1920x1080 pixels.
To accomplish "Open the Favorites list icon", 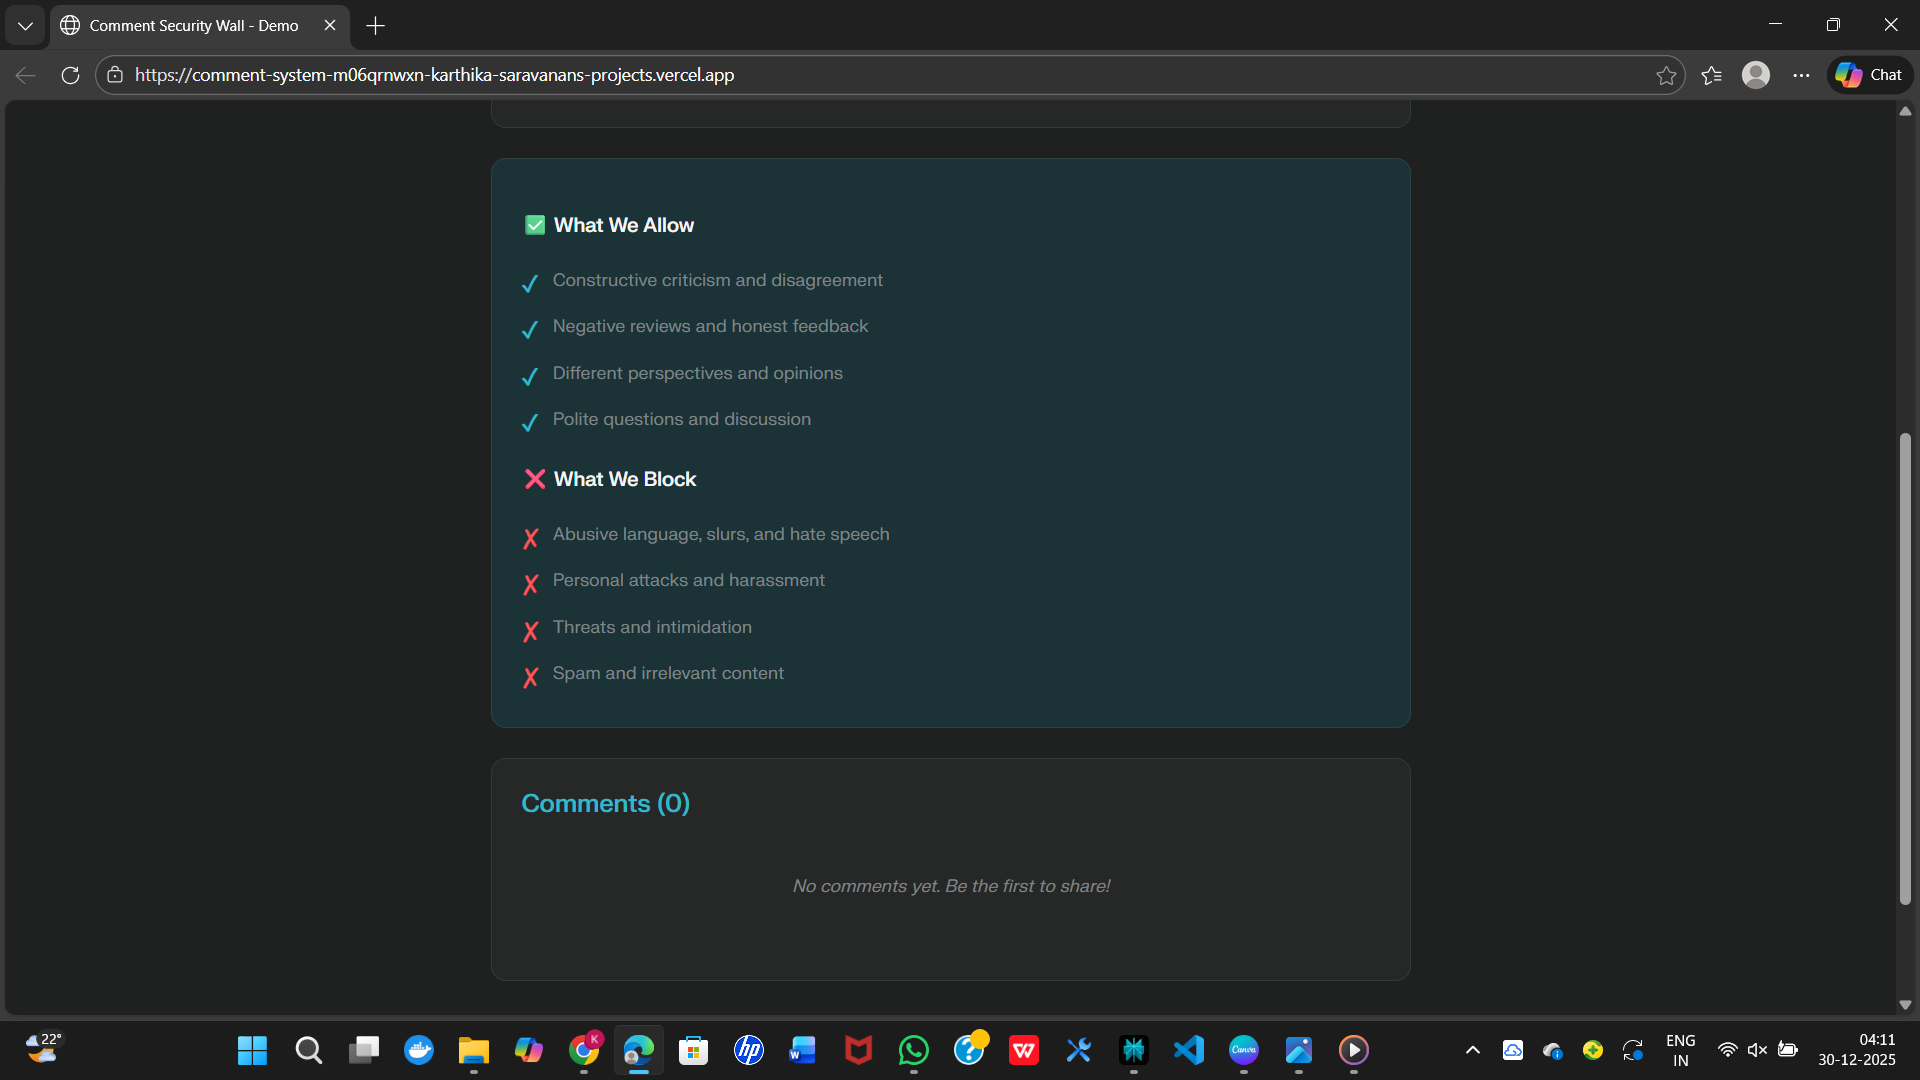I will click(1711, 75).
